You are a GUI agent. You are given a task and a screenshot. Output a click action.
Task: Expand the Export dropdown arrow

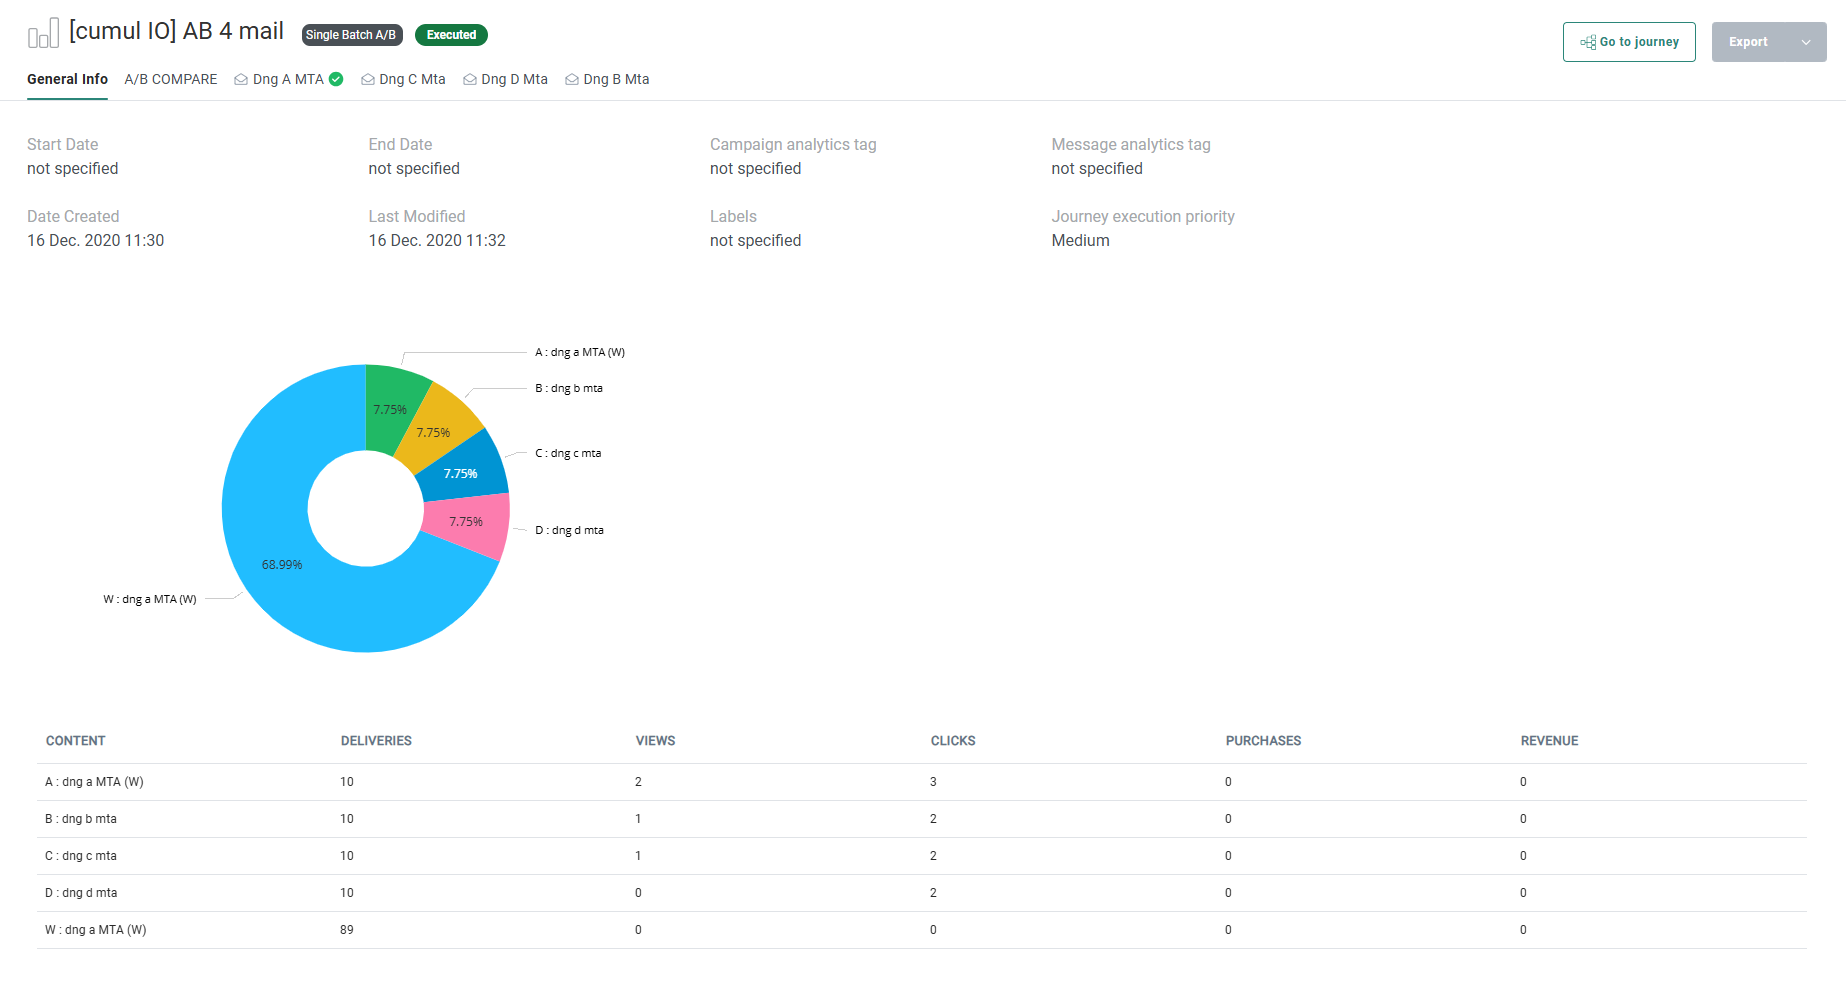[x=1805, y=42]
